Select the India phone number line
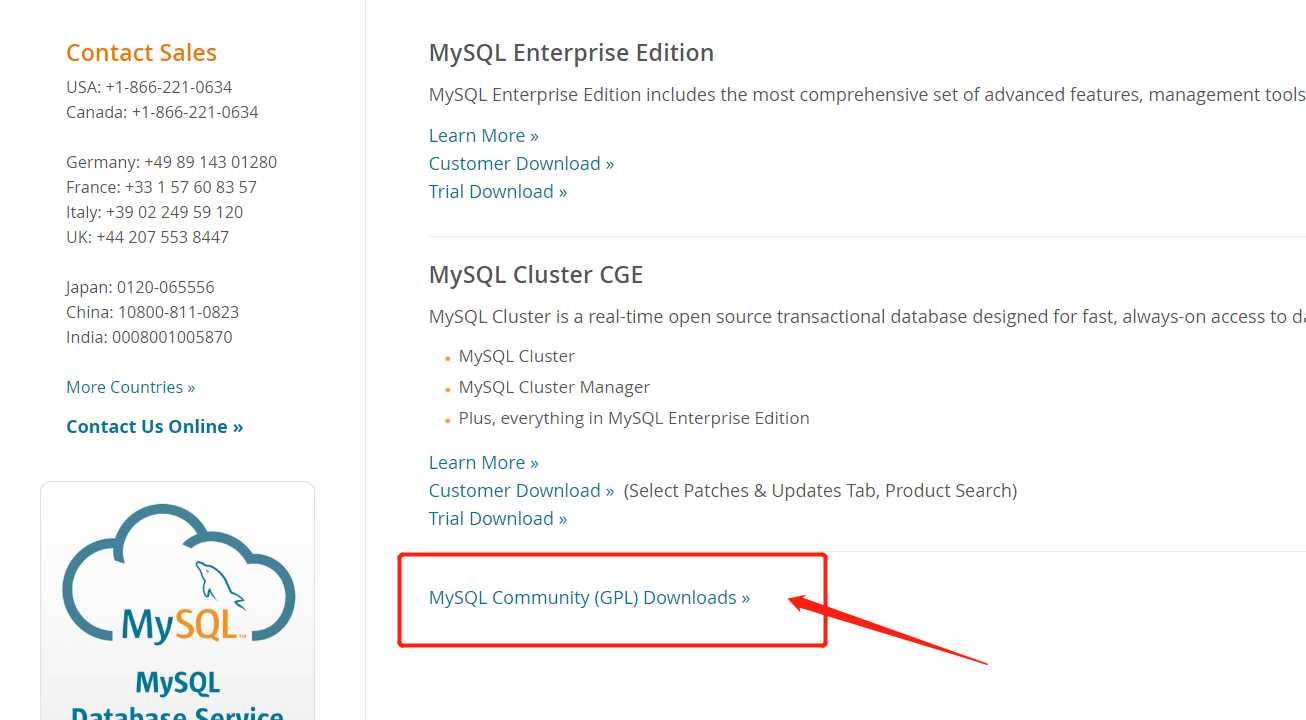 click(149, 337)
